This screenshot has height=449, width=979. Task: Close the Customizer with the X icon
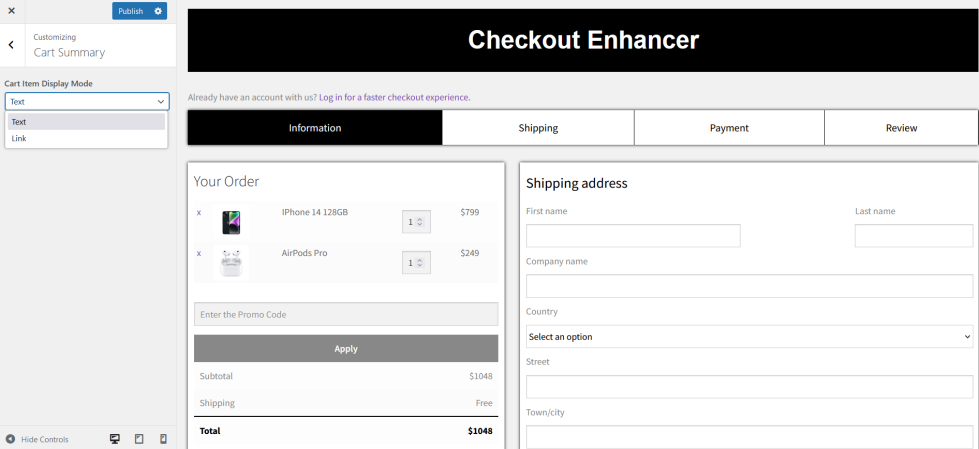12,11
